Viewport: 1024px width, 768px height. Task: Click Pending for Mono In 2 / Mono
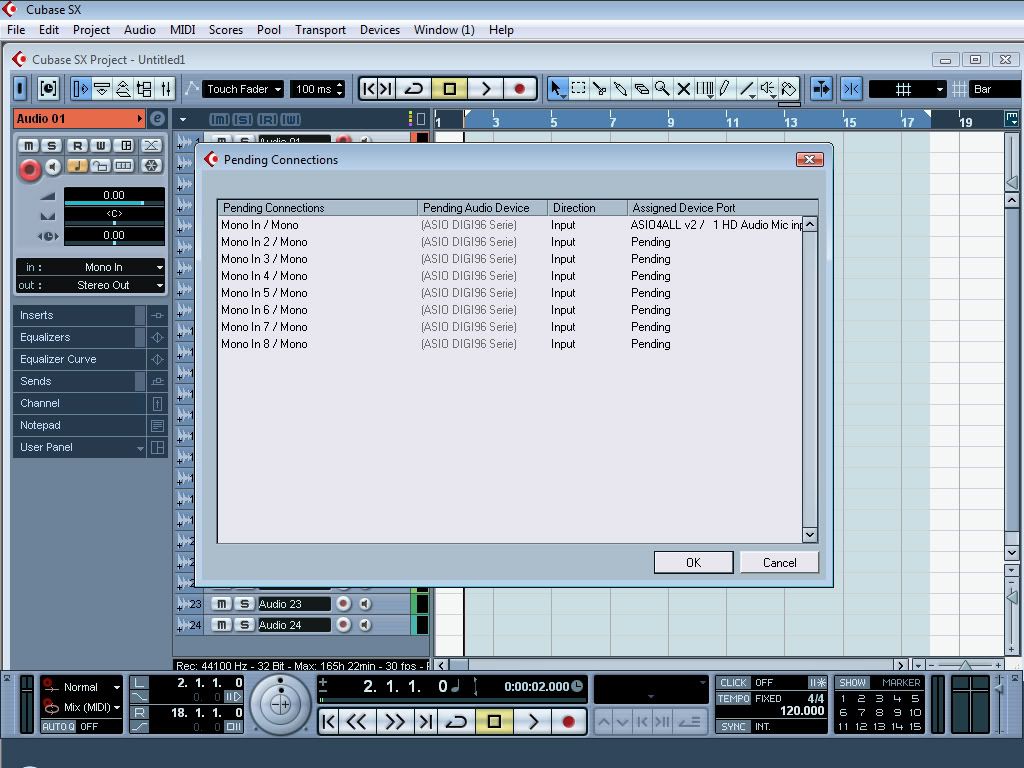[650, 242]
